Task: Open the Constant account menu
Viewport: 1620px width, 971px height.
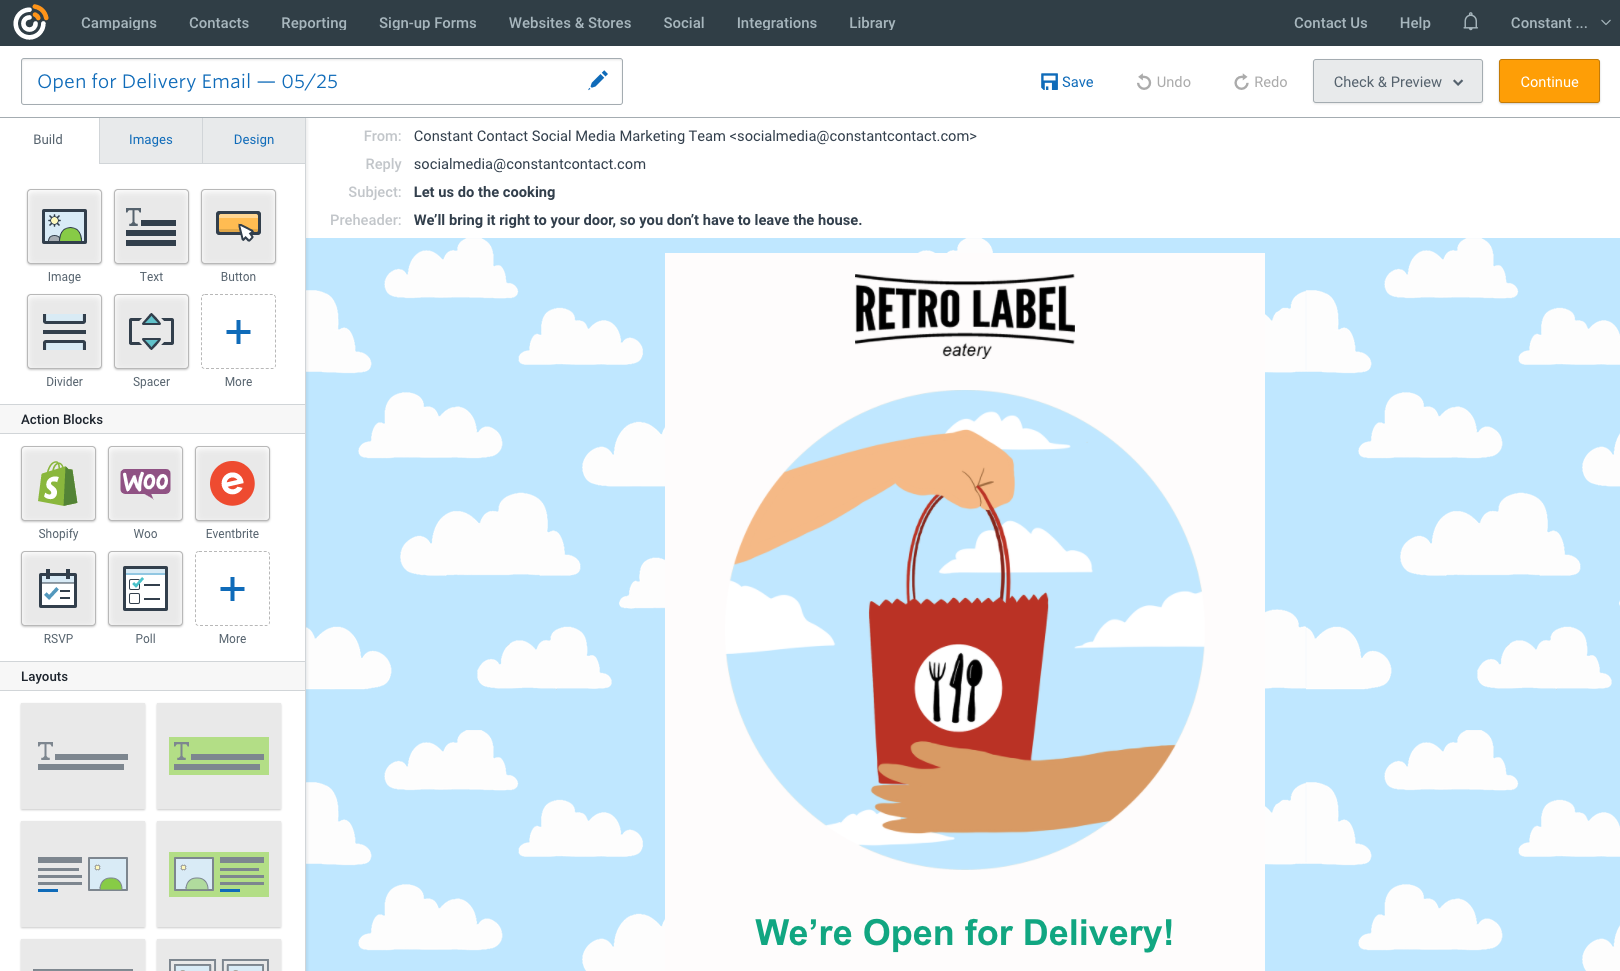Action: coord(1560,23)
